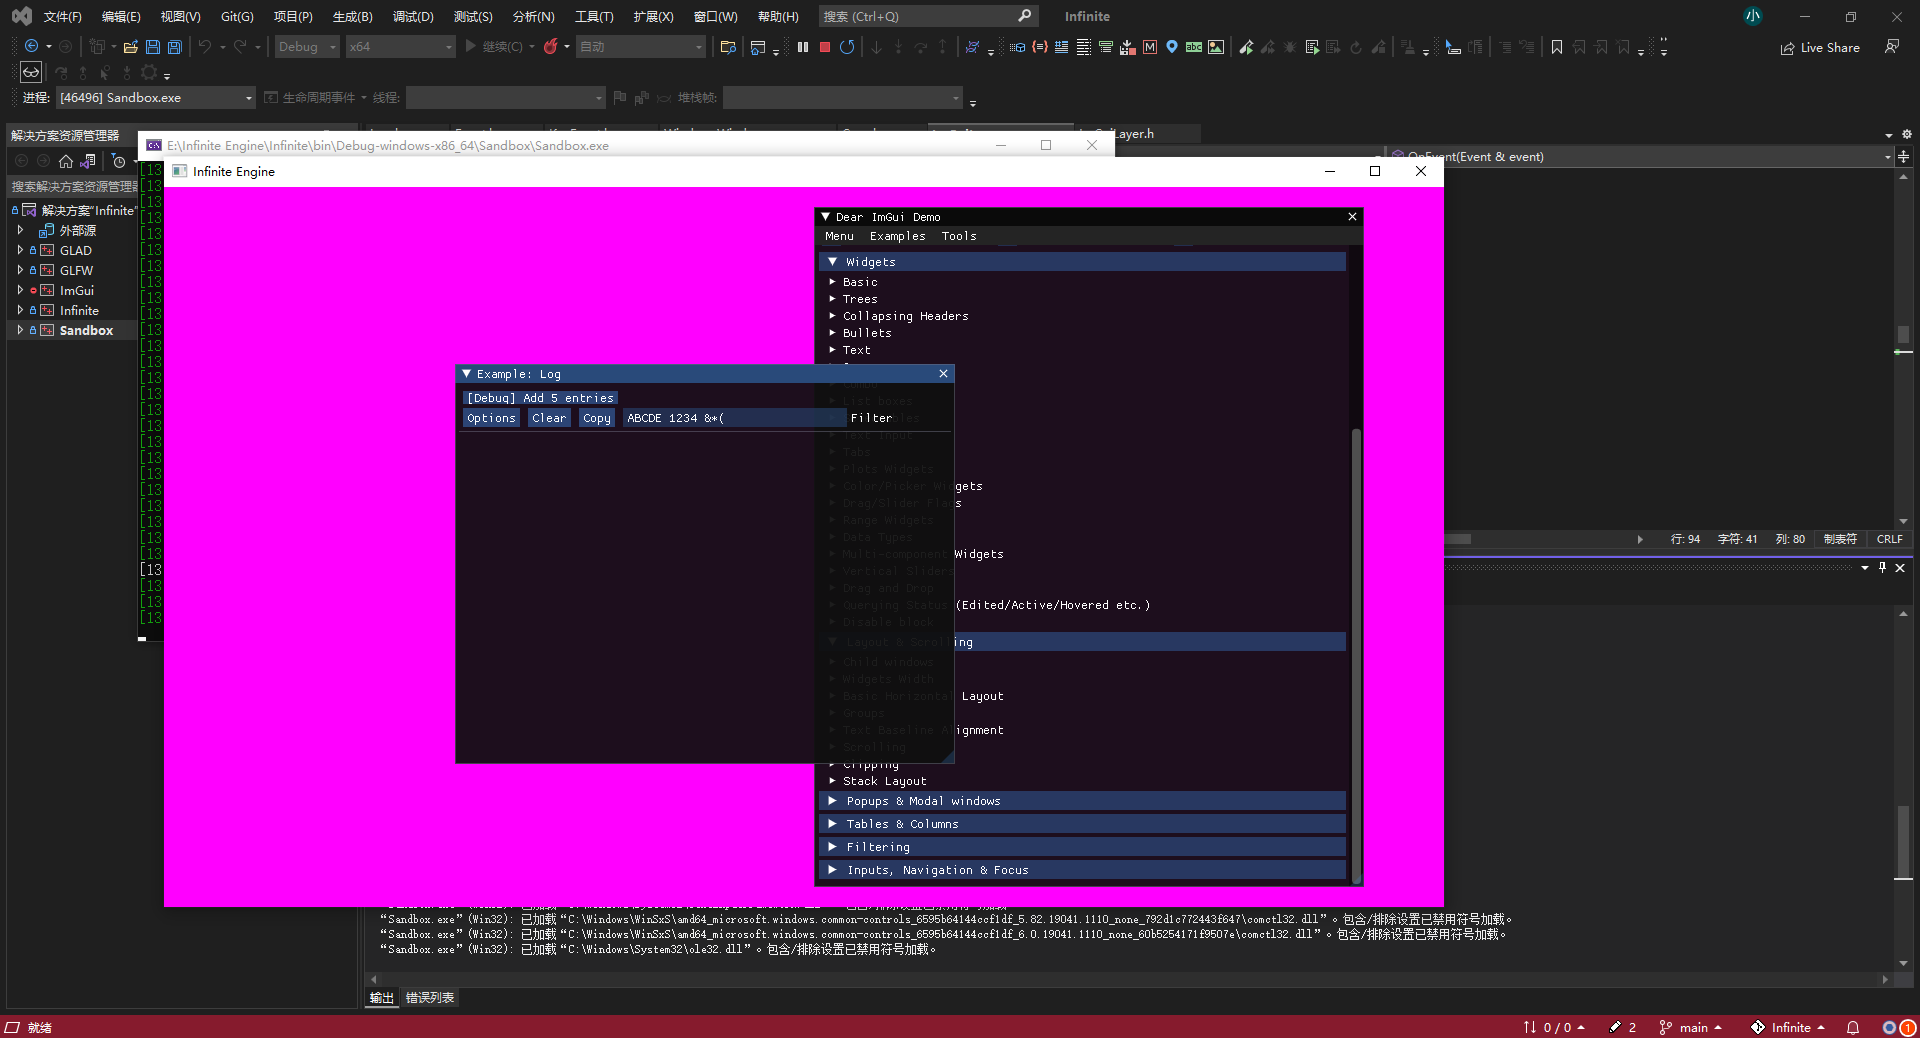Click the Clear button in Log window
This screenshot has width=1920, height=1038.
tap(549, 418)
